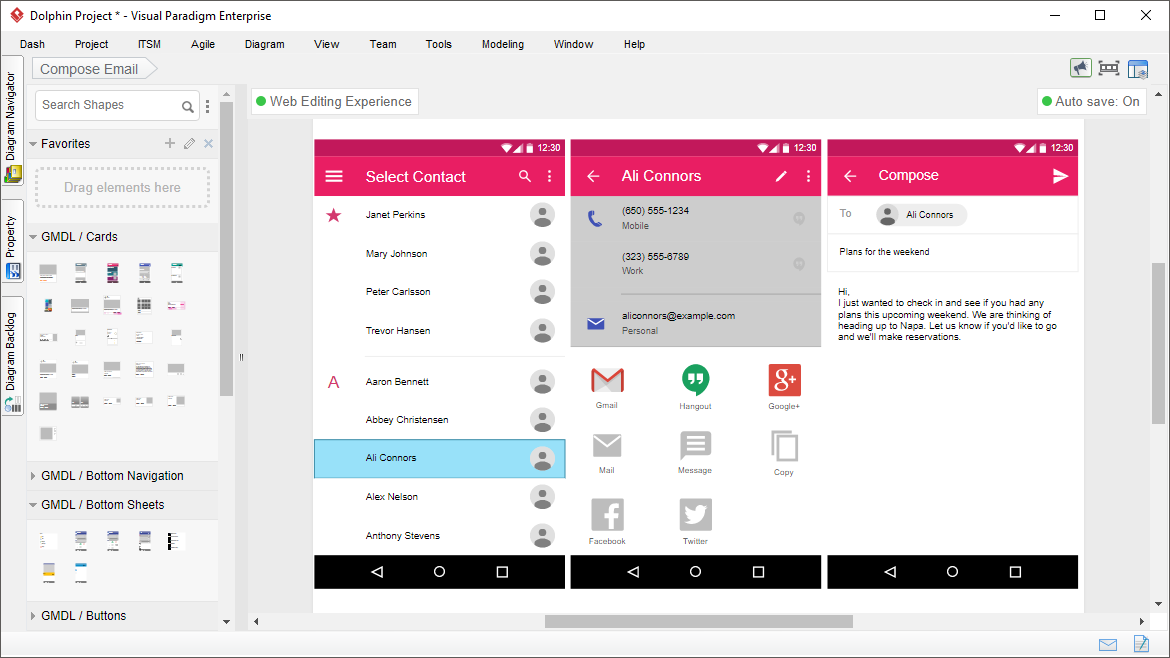This screenshot has height=658, width=1170.
Task: Click the Plans for the weekend subject
Action: [884, 251]
